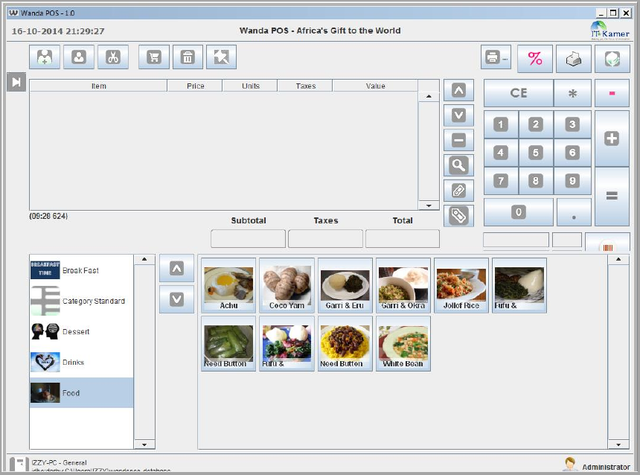Open the printer options button
This screenshot has height=475, width=640.
(x=496, y=58)
